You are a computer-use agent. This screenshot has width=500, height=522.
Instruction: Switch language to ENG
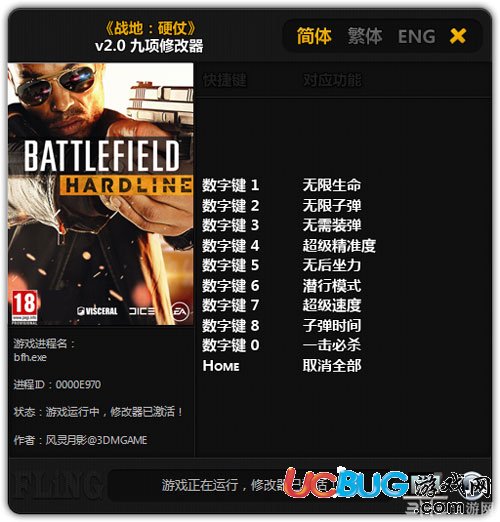point(416,36)
